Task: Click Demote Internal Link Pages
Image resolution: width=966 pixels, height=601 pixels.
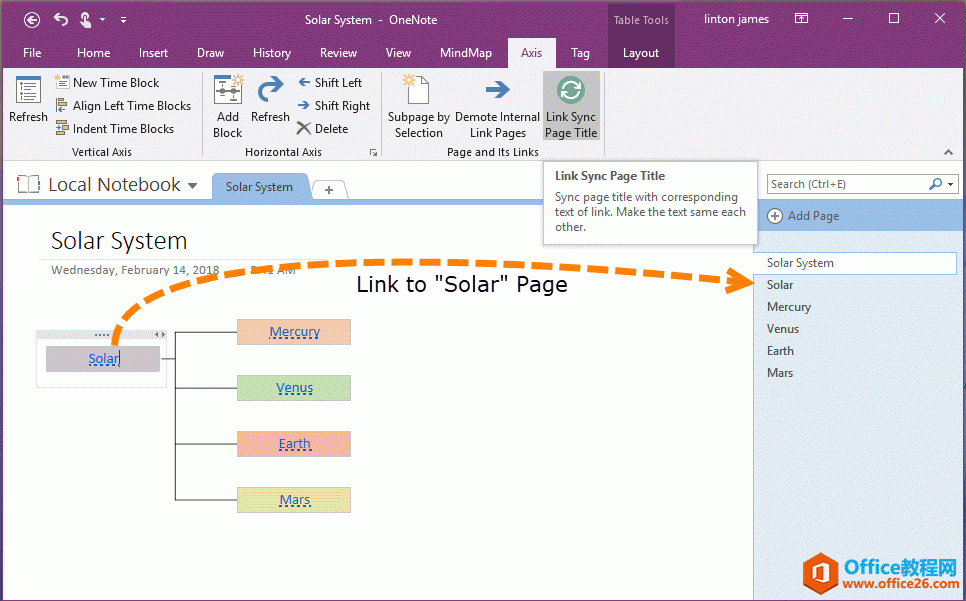Action: click(498, 104)
